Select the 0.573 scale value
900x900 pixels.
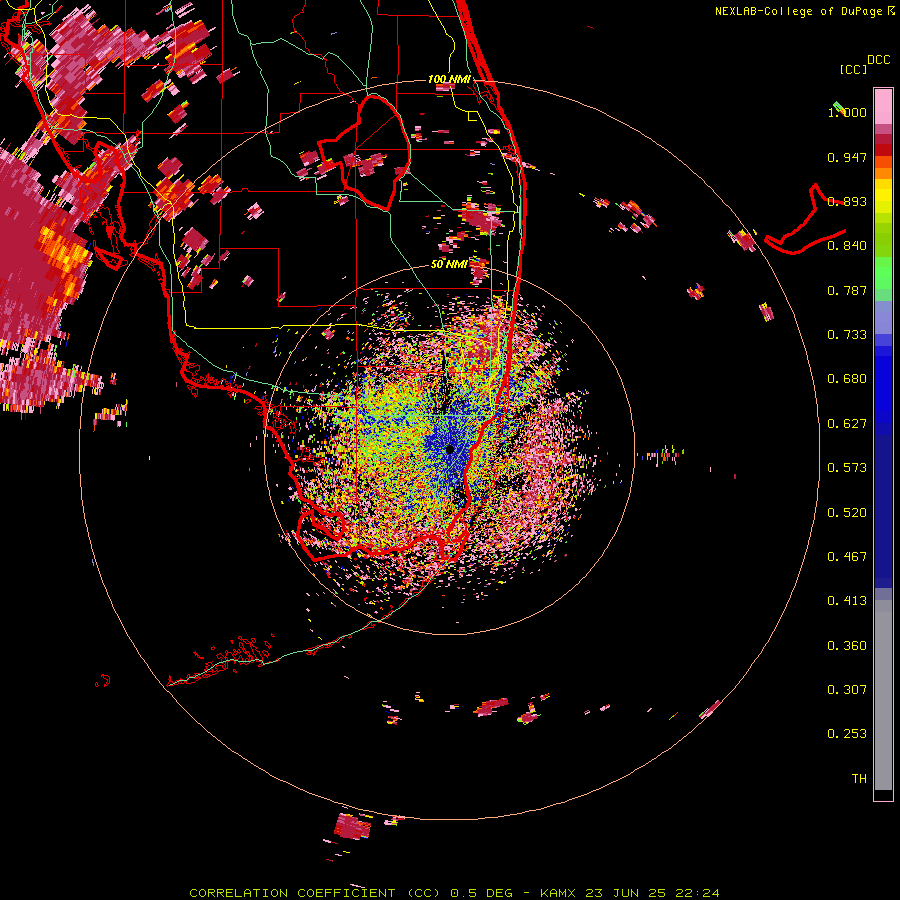[847, 468]
